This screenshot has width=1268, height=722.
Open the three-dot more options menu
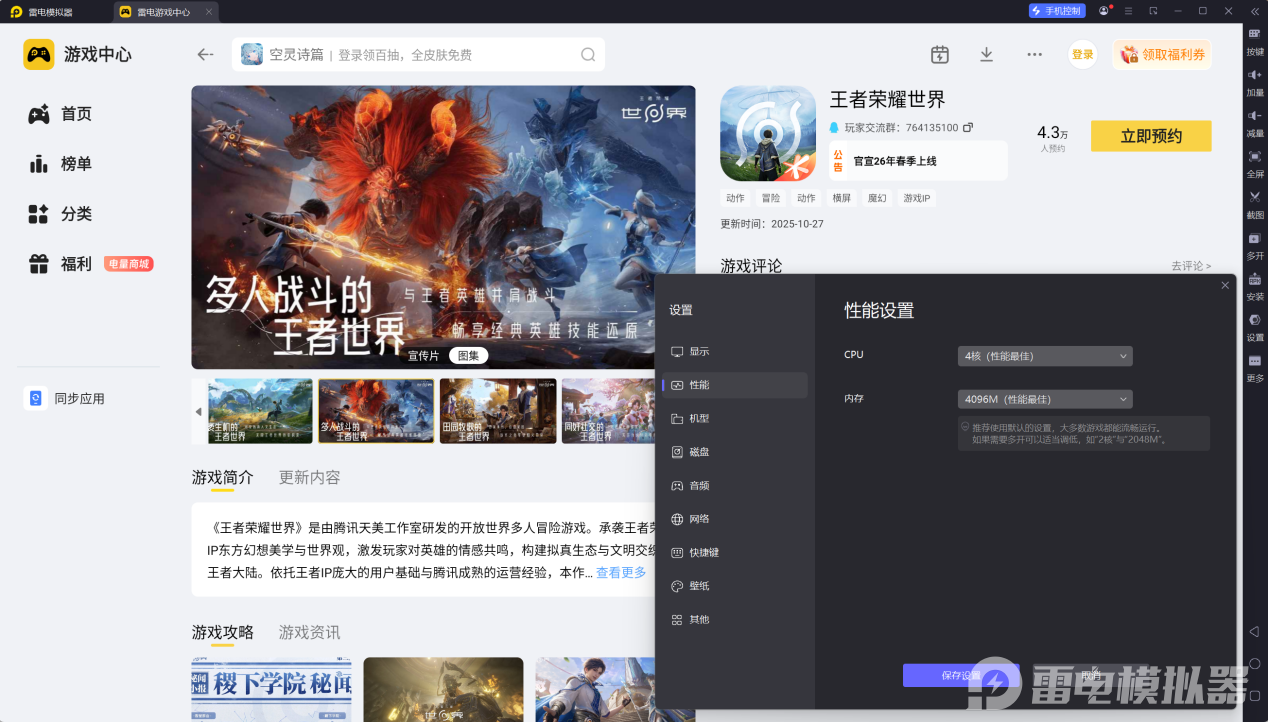point(1034,55)
